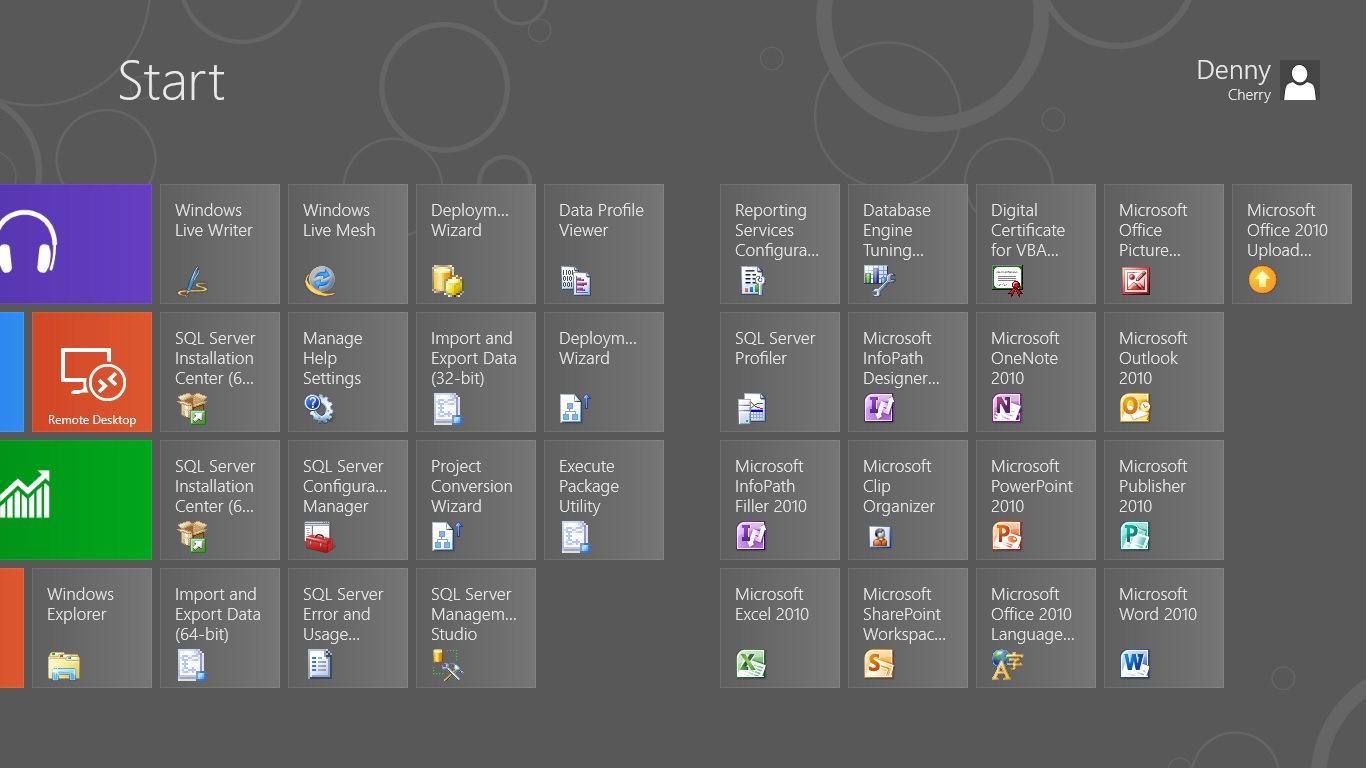This screenshot has height=768, width=1366.
Task: Launch Import and Export Data (64-bit)
Action: (x=220, y=628)
